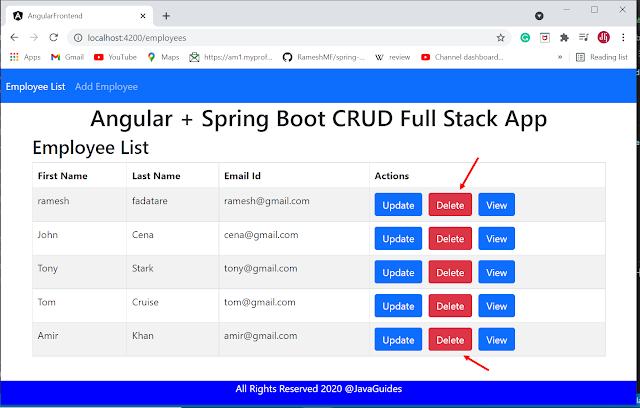
Task: View site information icon in address bar
Action: point(78,38)
